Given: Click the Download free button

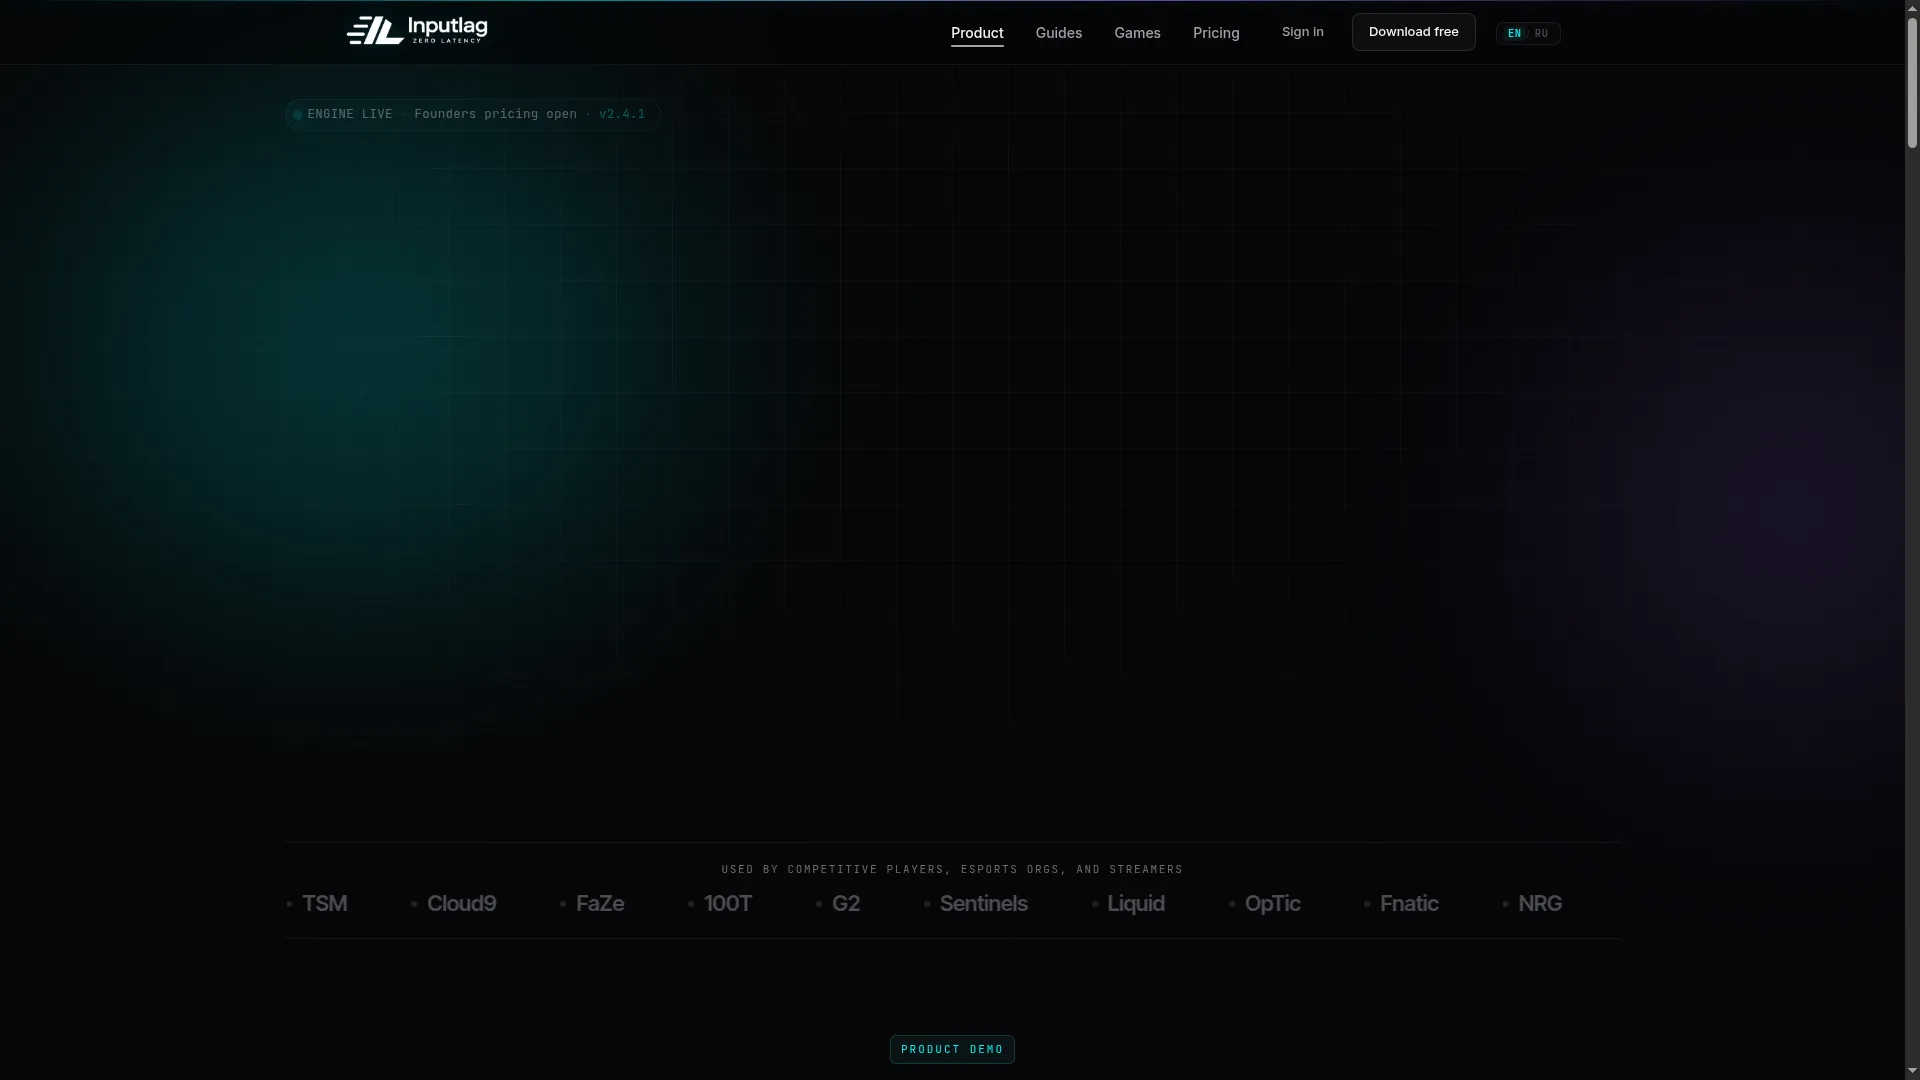Looking at the screenshot, I should coord(1413,32).
